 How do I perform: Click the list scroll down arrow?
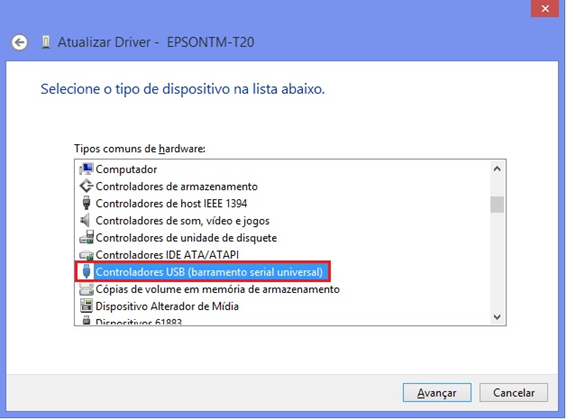point(497,317)
